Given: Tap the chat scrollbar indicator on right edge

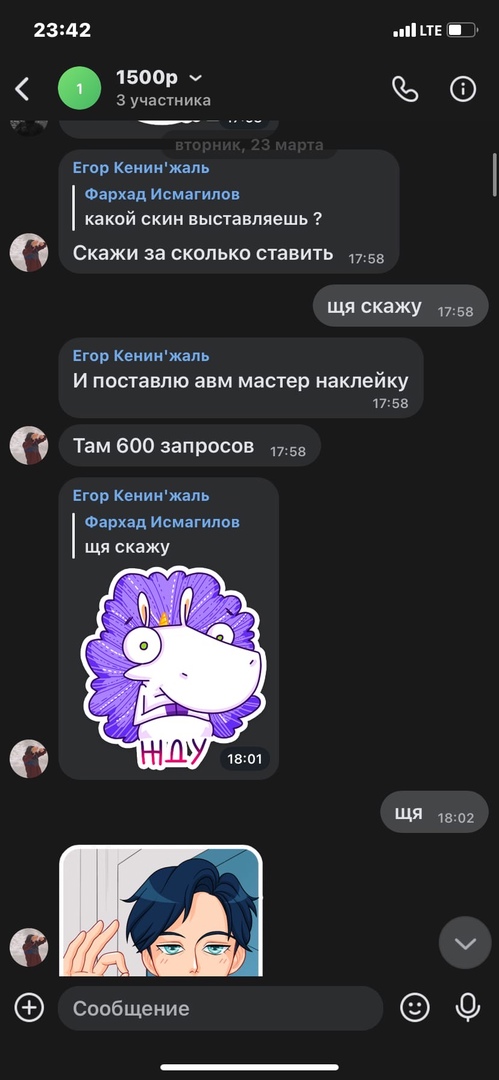Looking at the screenshot, I should 493,176.
